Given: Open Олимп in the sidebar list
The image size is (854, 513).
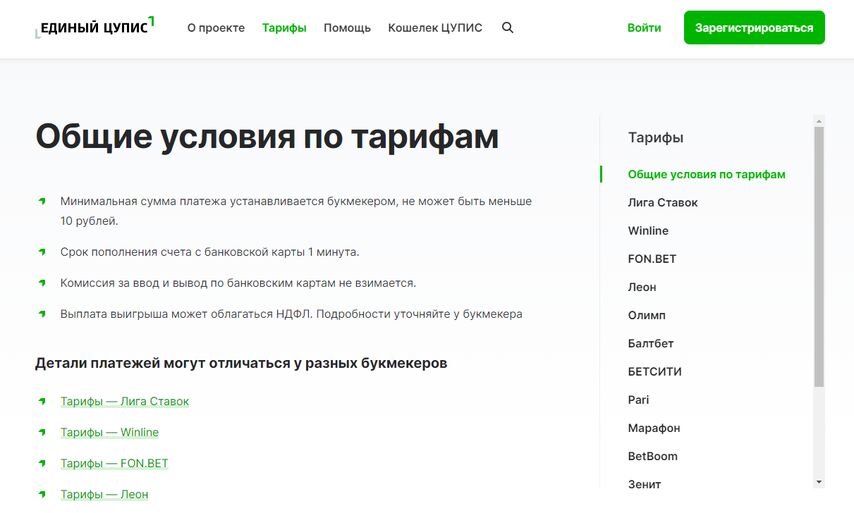Looking at the screenshot, I should coord(646,315).
